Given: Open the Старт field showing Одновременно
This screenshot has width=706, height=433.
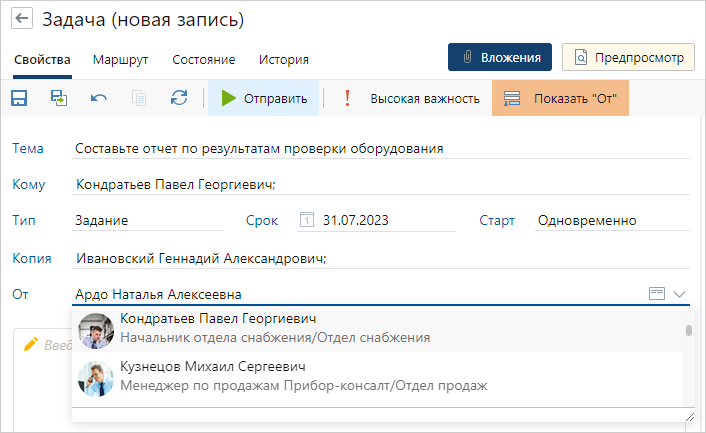Looking at the screenshot, I should tap(610, 221).
